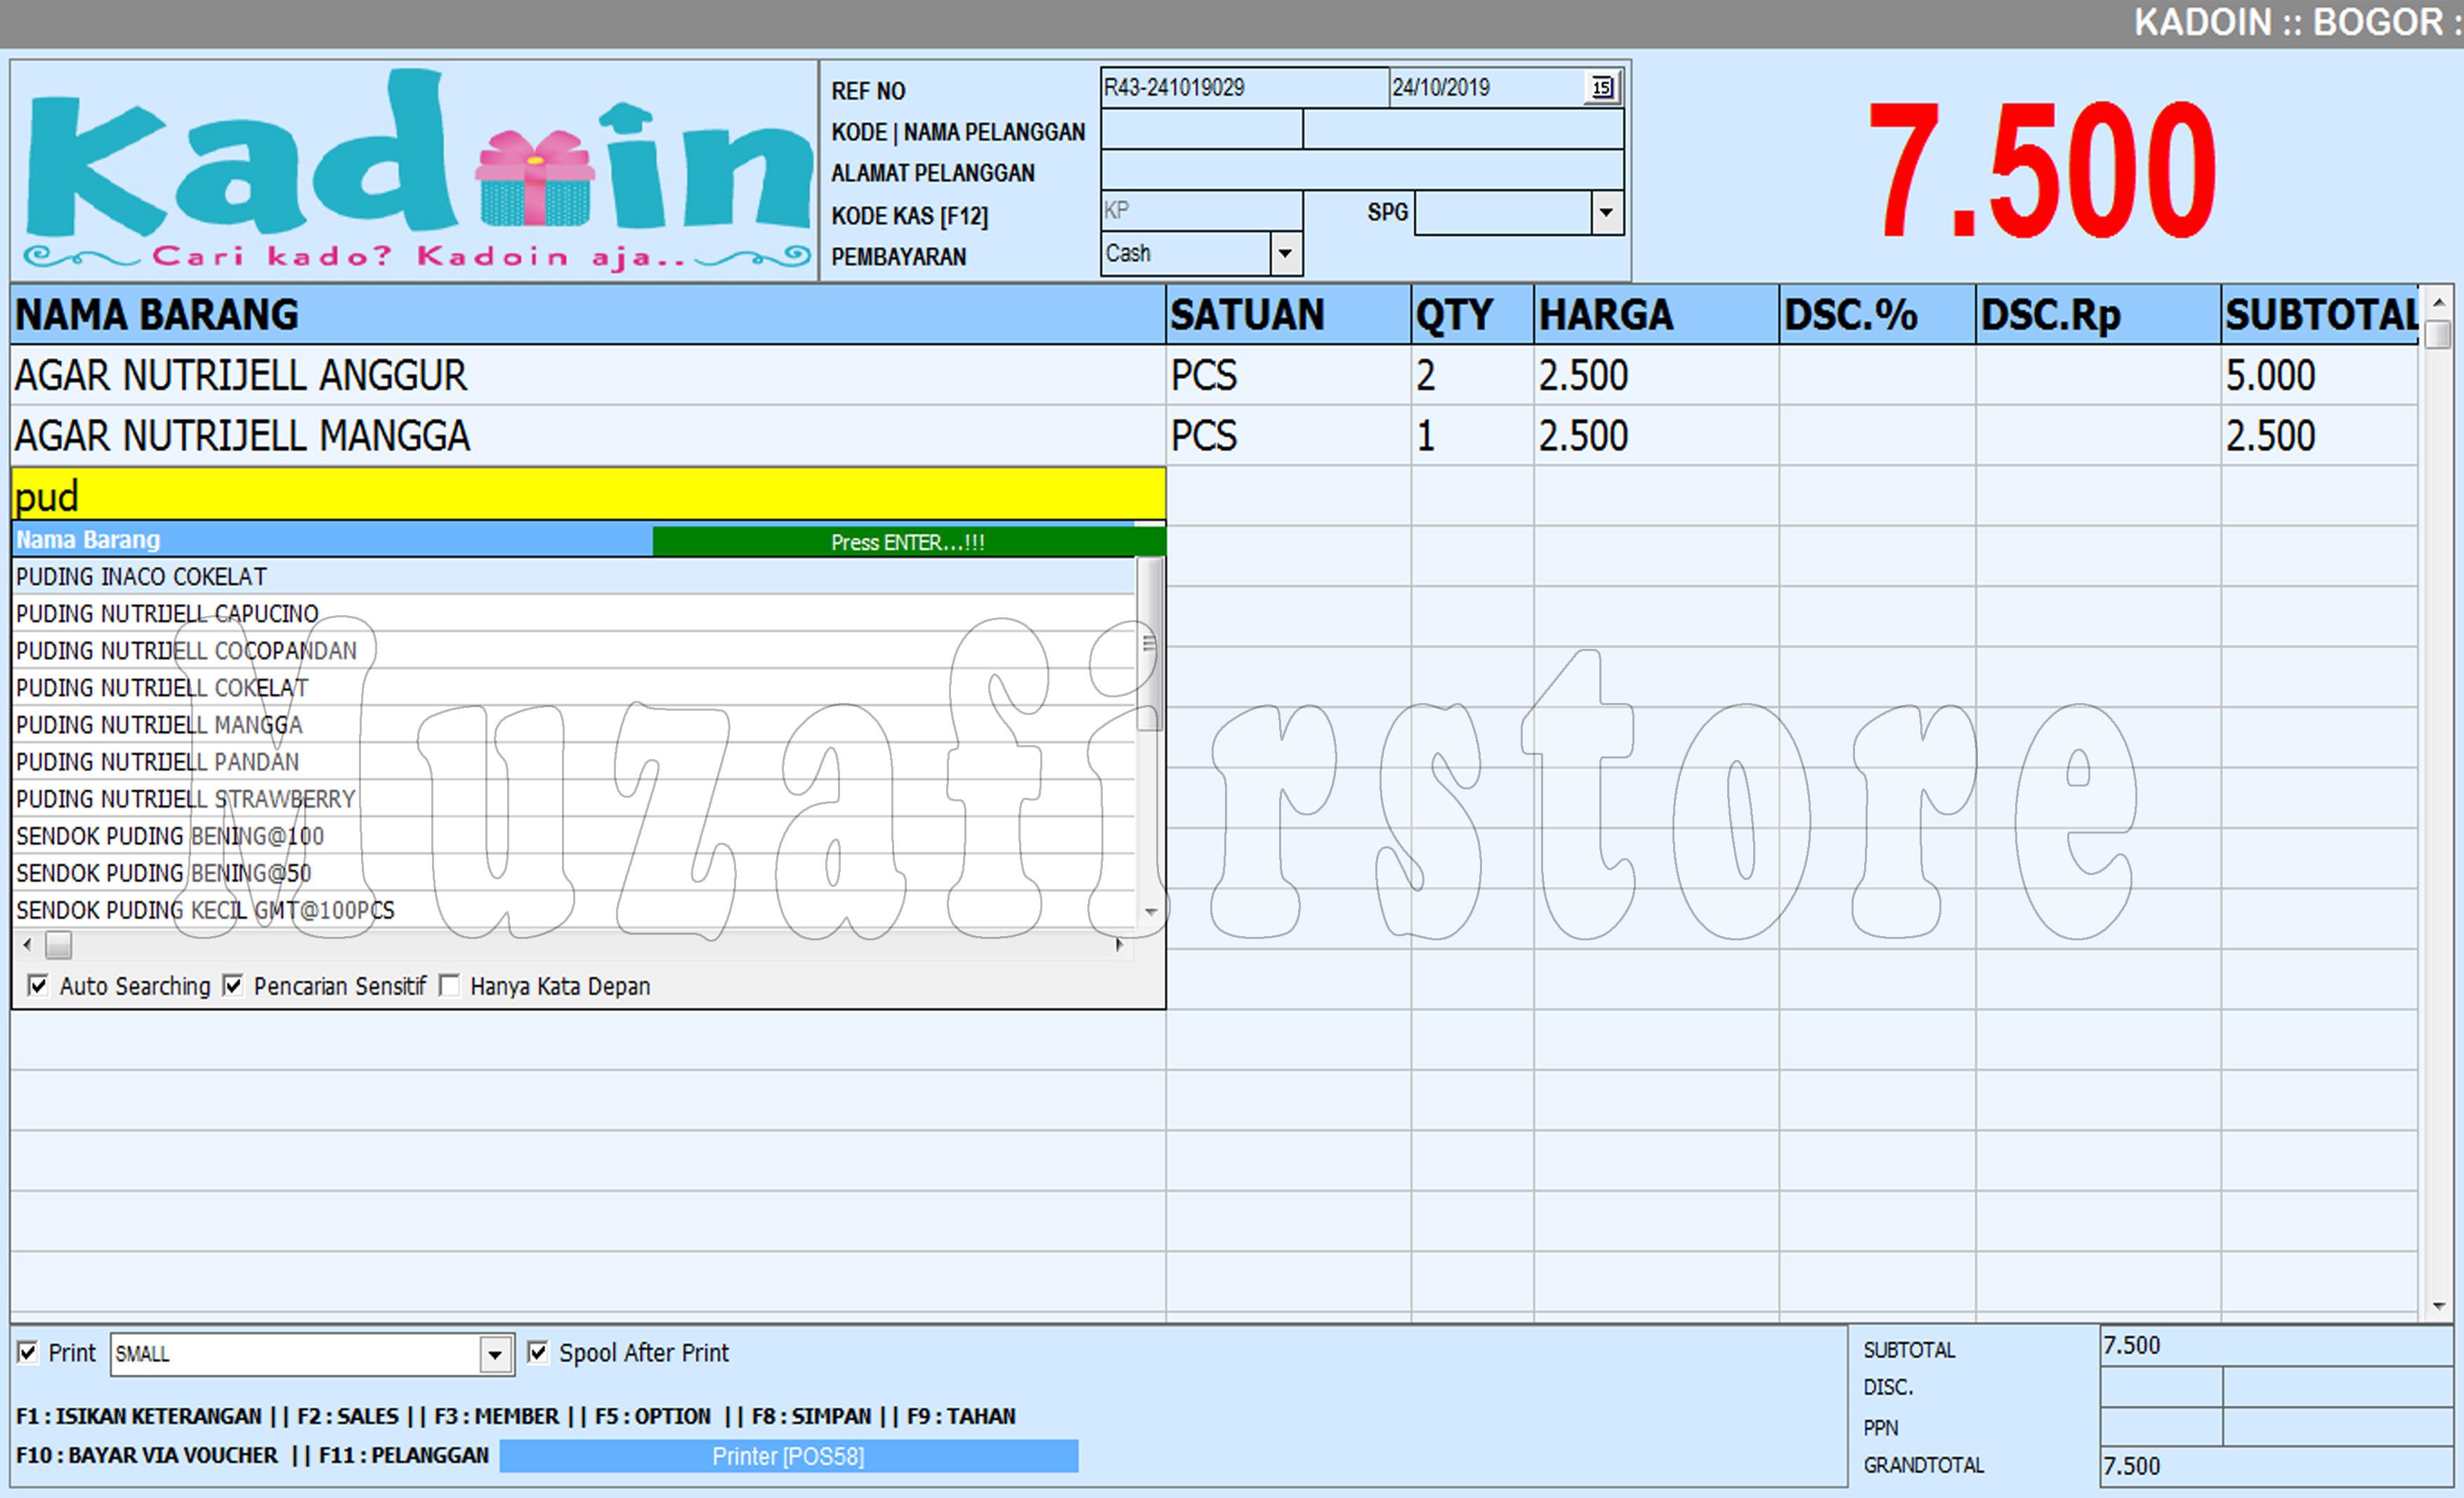Image resolution: width=2464 pixels, height=1498 pixels.
Task: Click the Press ENTER button
Action: coord(907,542)
